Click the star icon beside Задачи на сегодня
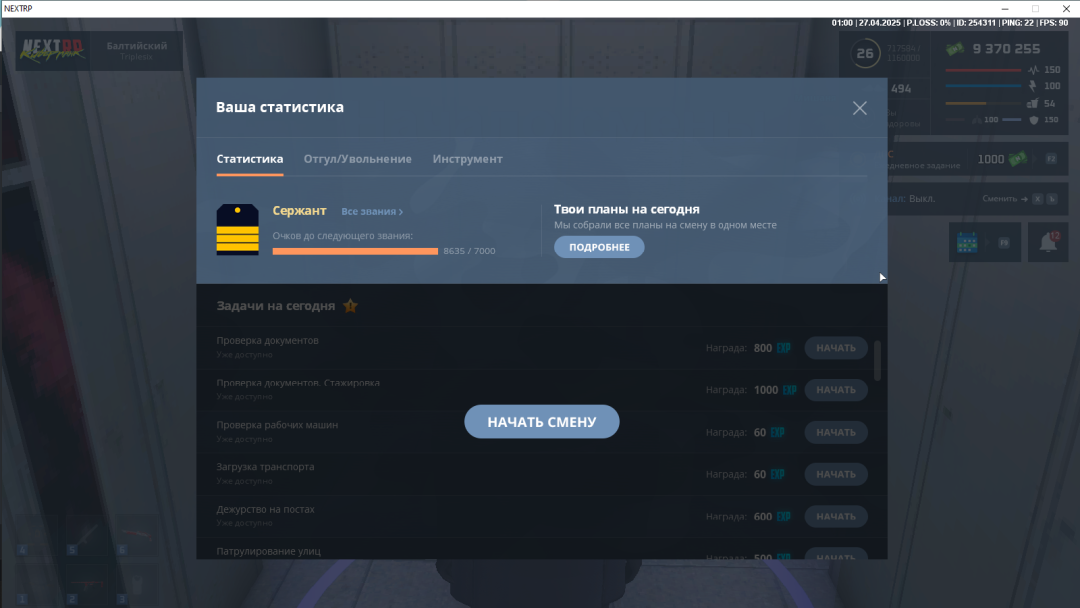The height and width of the screenshot is (608, 1080). (x=350, y=306)
